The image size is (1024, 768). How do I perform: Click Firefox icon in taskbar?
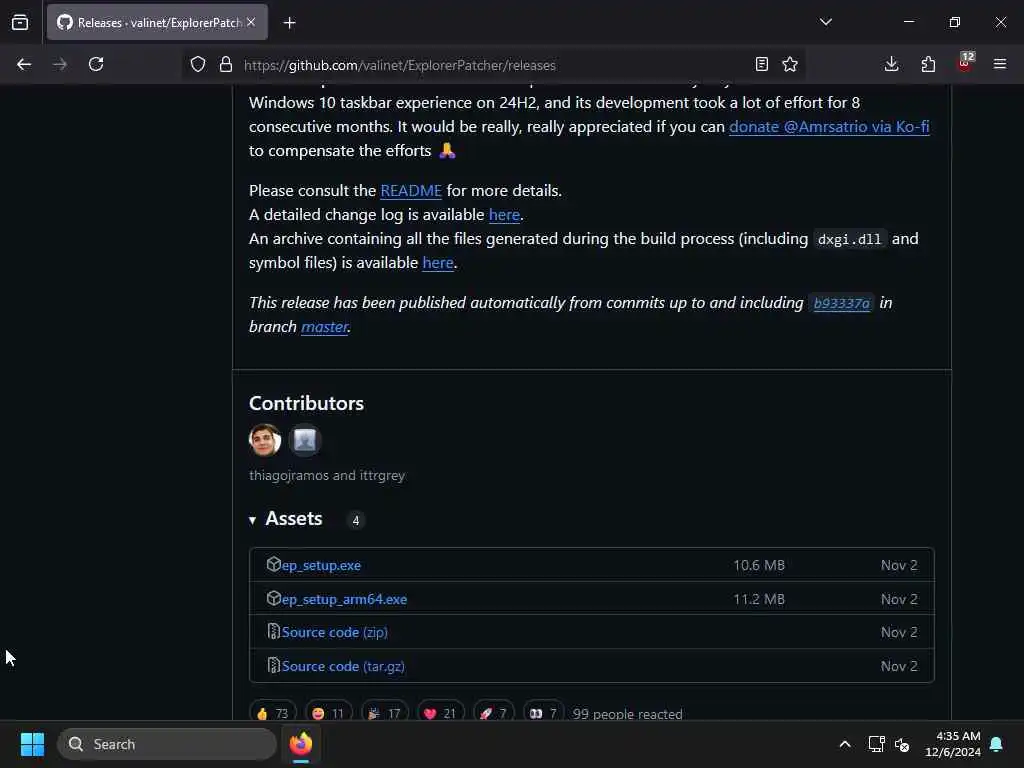(301, 744)
